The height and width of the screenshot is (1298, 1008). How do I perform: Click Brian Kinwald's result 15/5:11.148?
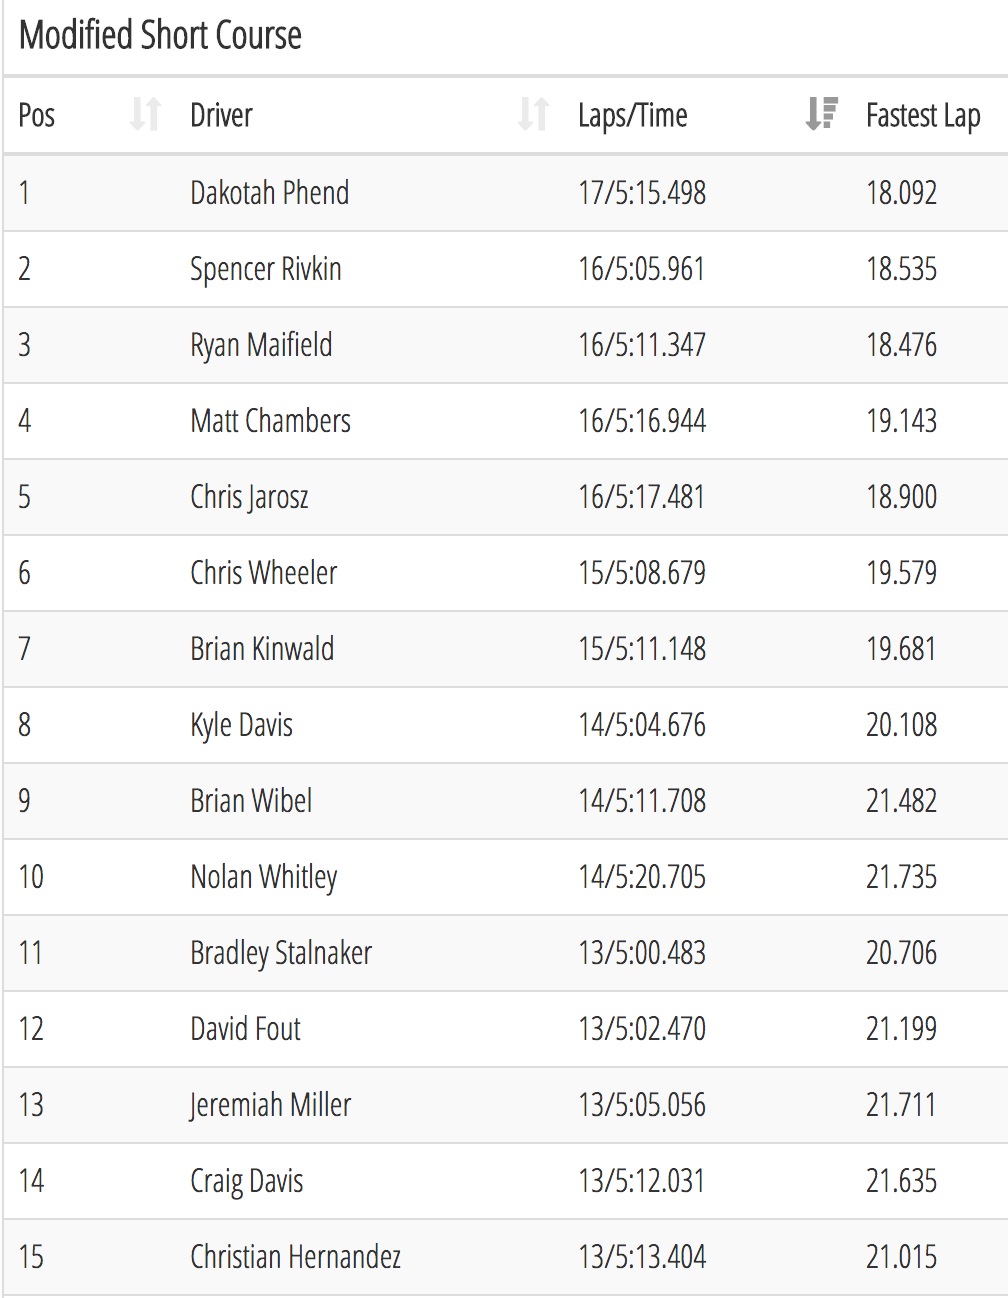(x=642, y=649)
